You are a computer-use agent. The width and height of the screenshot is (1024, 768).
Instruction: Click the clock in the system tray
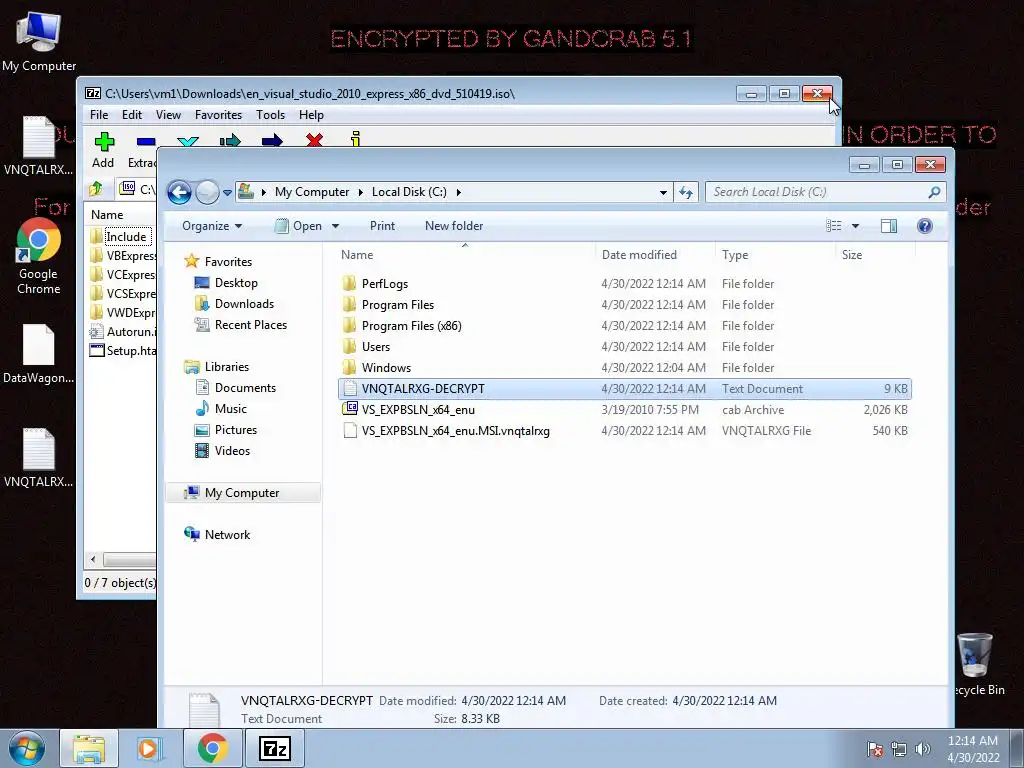[x=973, y=749]
